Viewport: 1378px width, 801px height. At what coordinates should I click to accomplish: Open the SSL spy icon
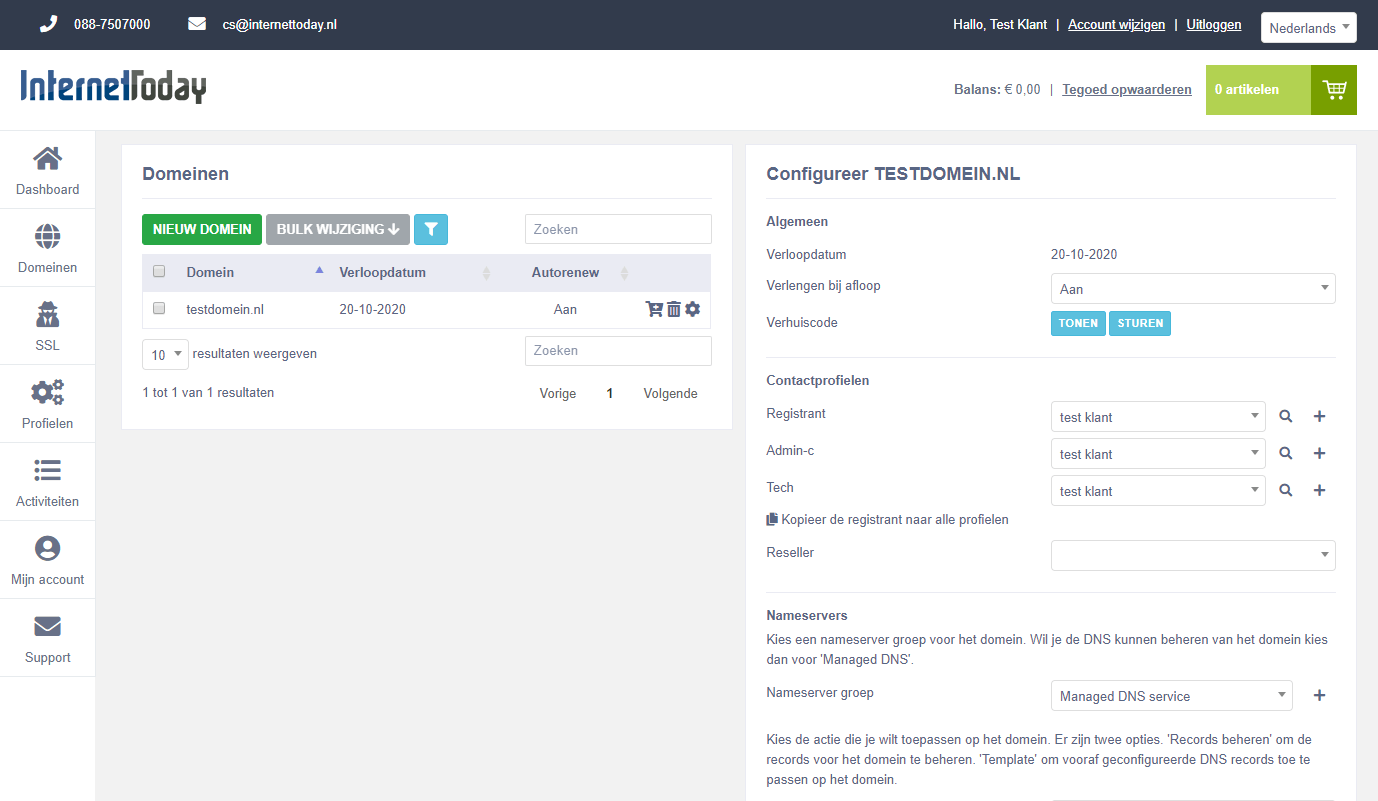(x=47, y=314)
